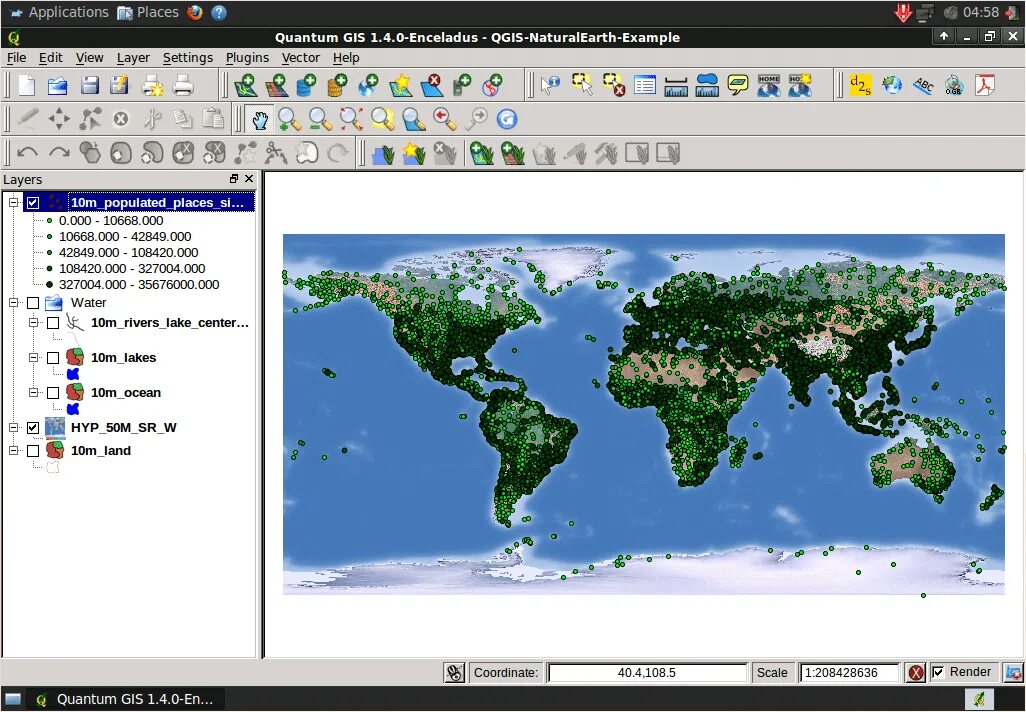Open the attribute table icon
1026x712 pixels.
(645, 86)
